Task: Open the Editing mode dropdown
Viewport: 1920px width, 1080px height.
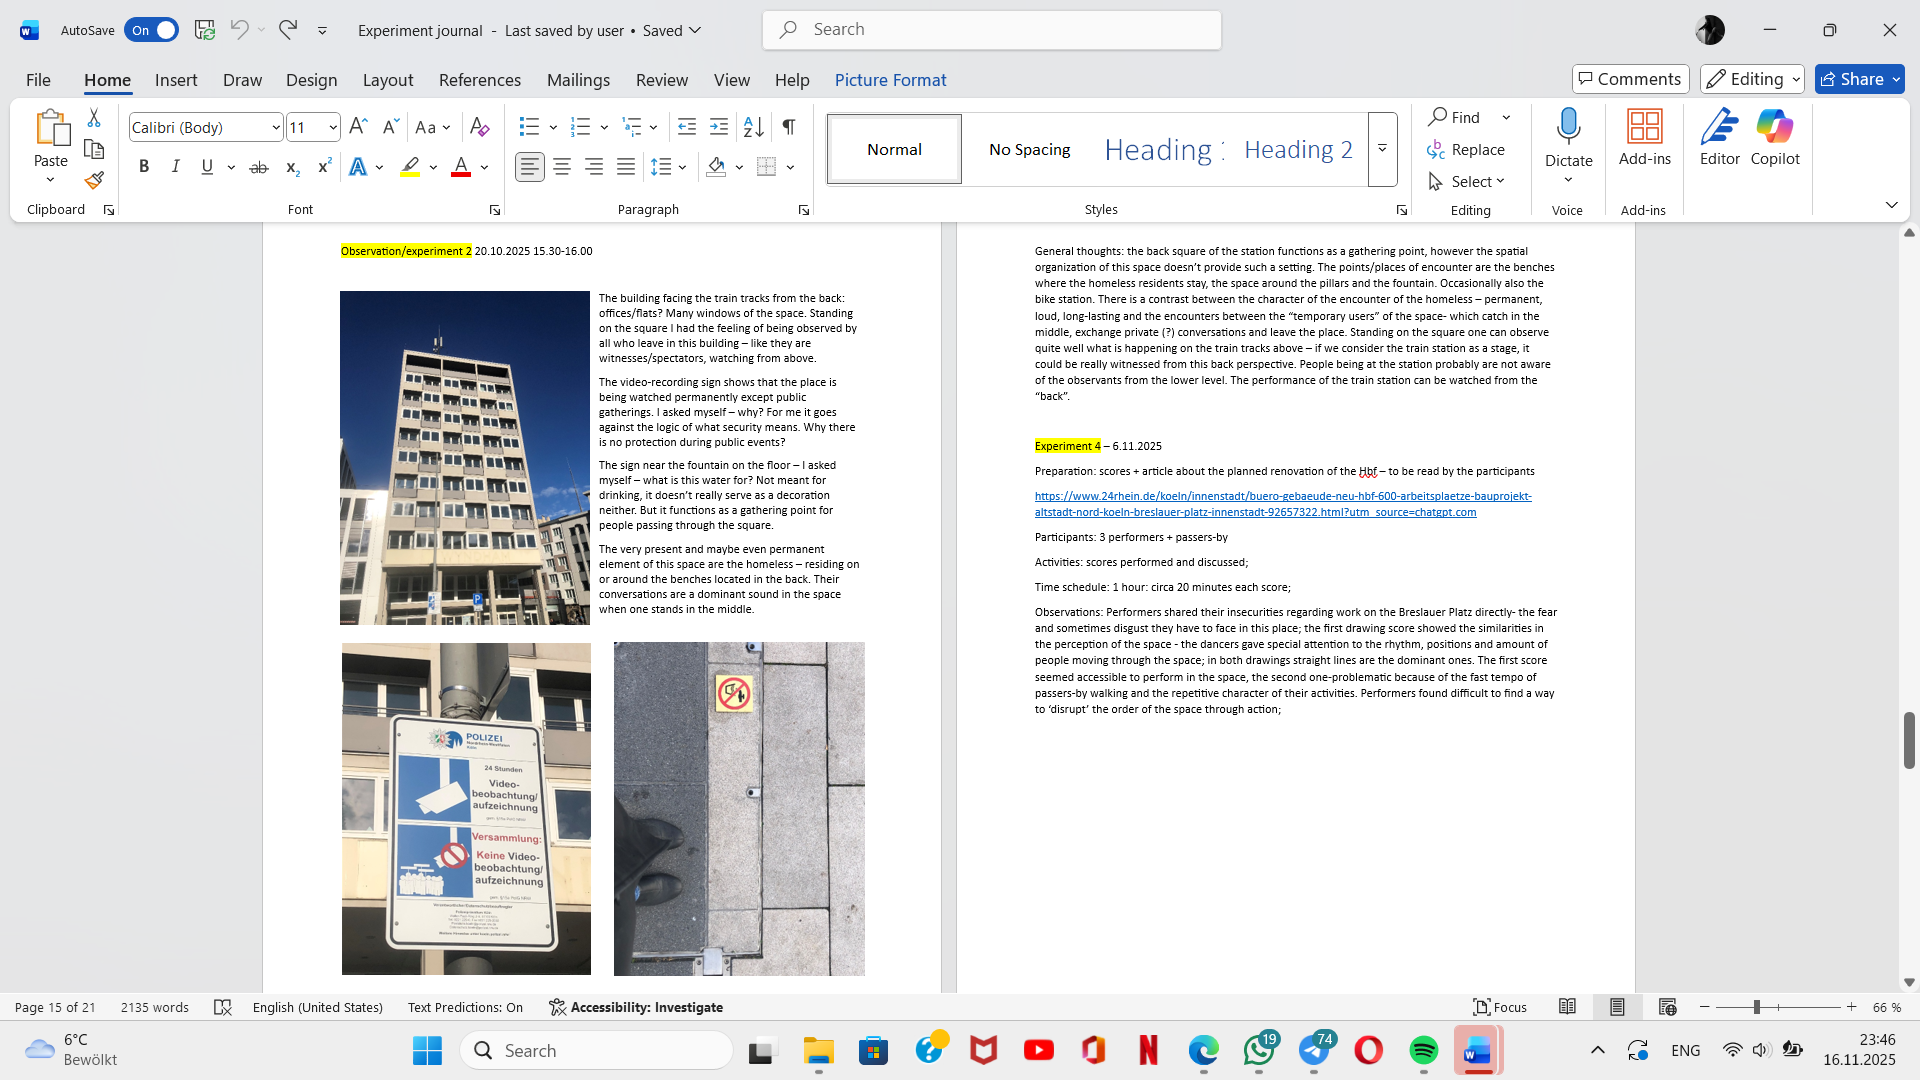Action: tap(1753, 79)
